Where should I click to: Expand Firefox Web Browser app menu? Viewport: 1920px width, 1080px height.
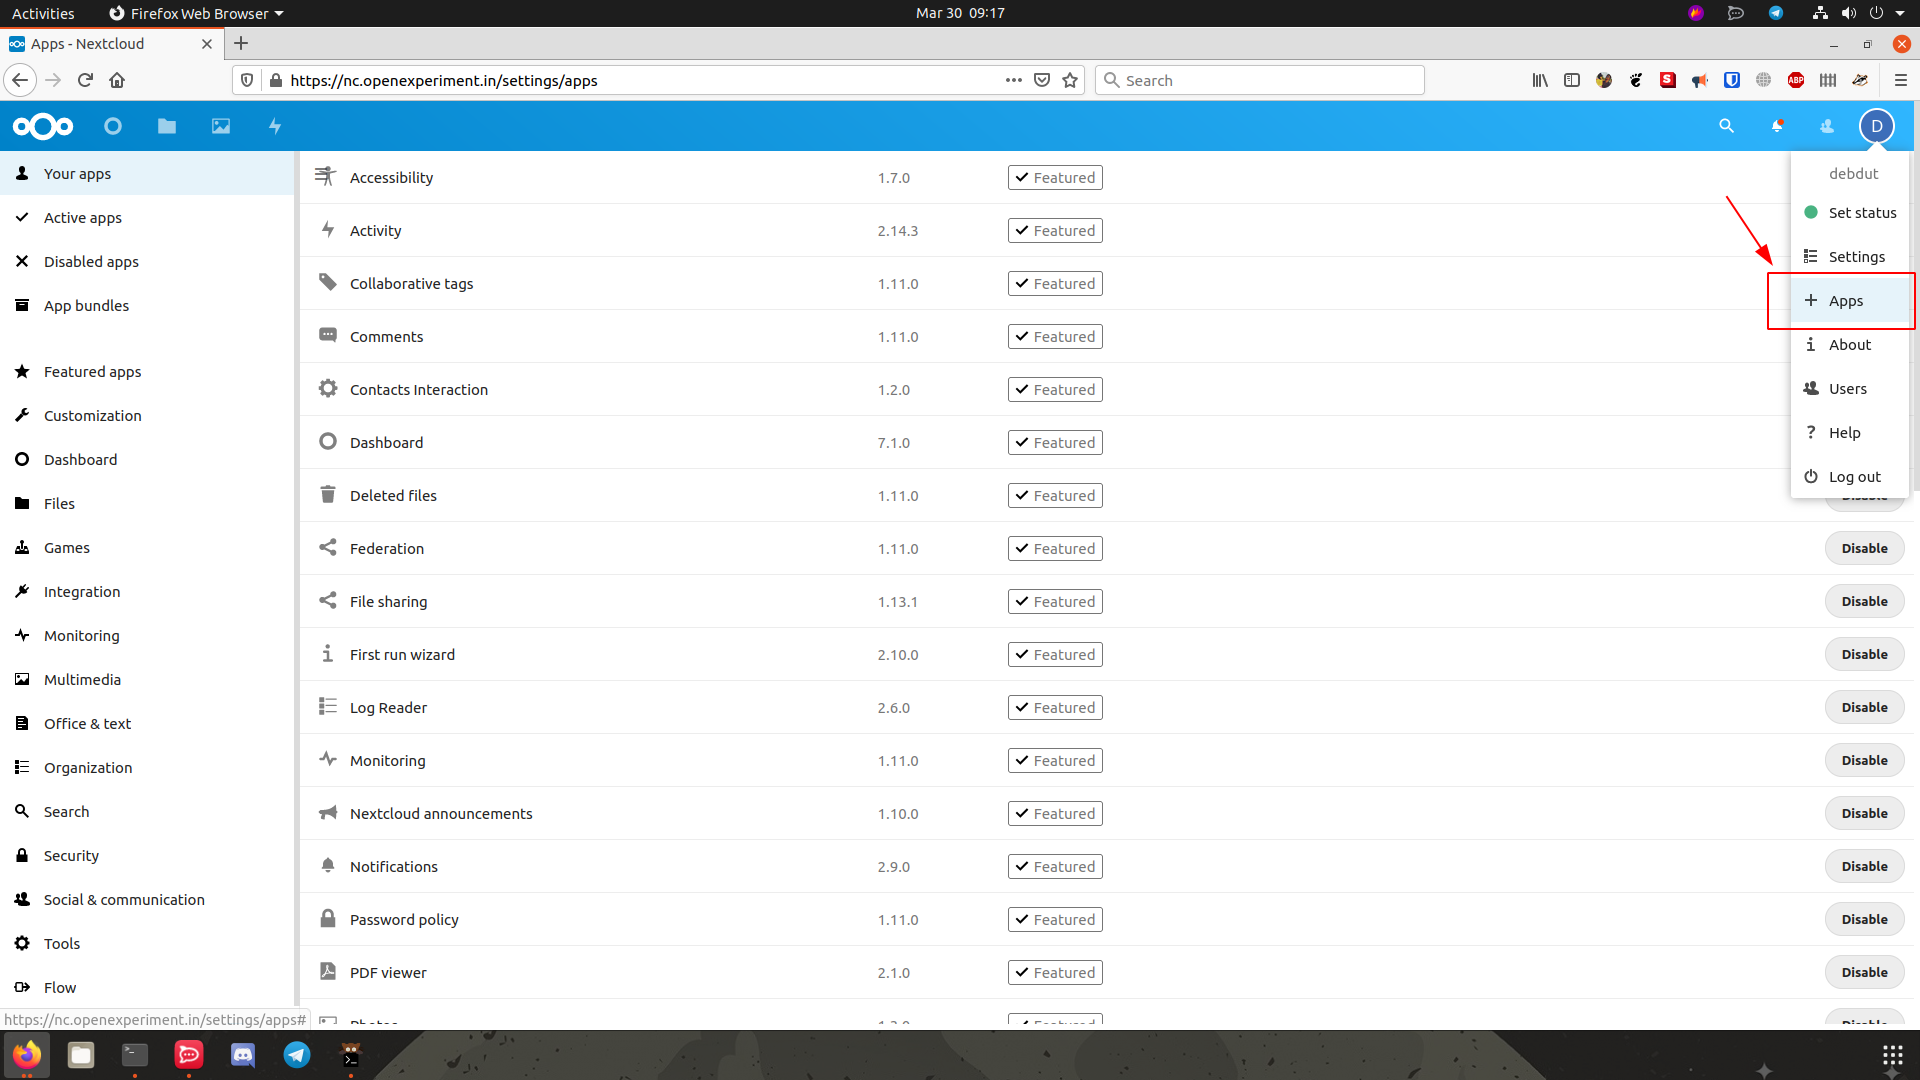pos(197,13)
